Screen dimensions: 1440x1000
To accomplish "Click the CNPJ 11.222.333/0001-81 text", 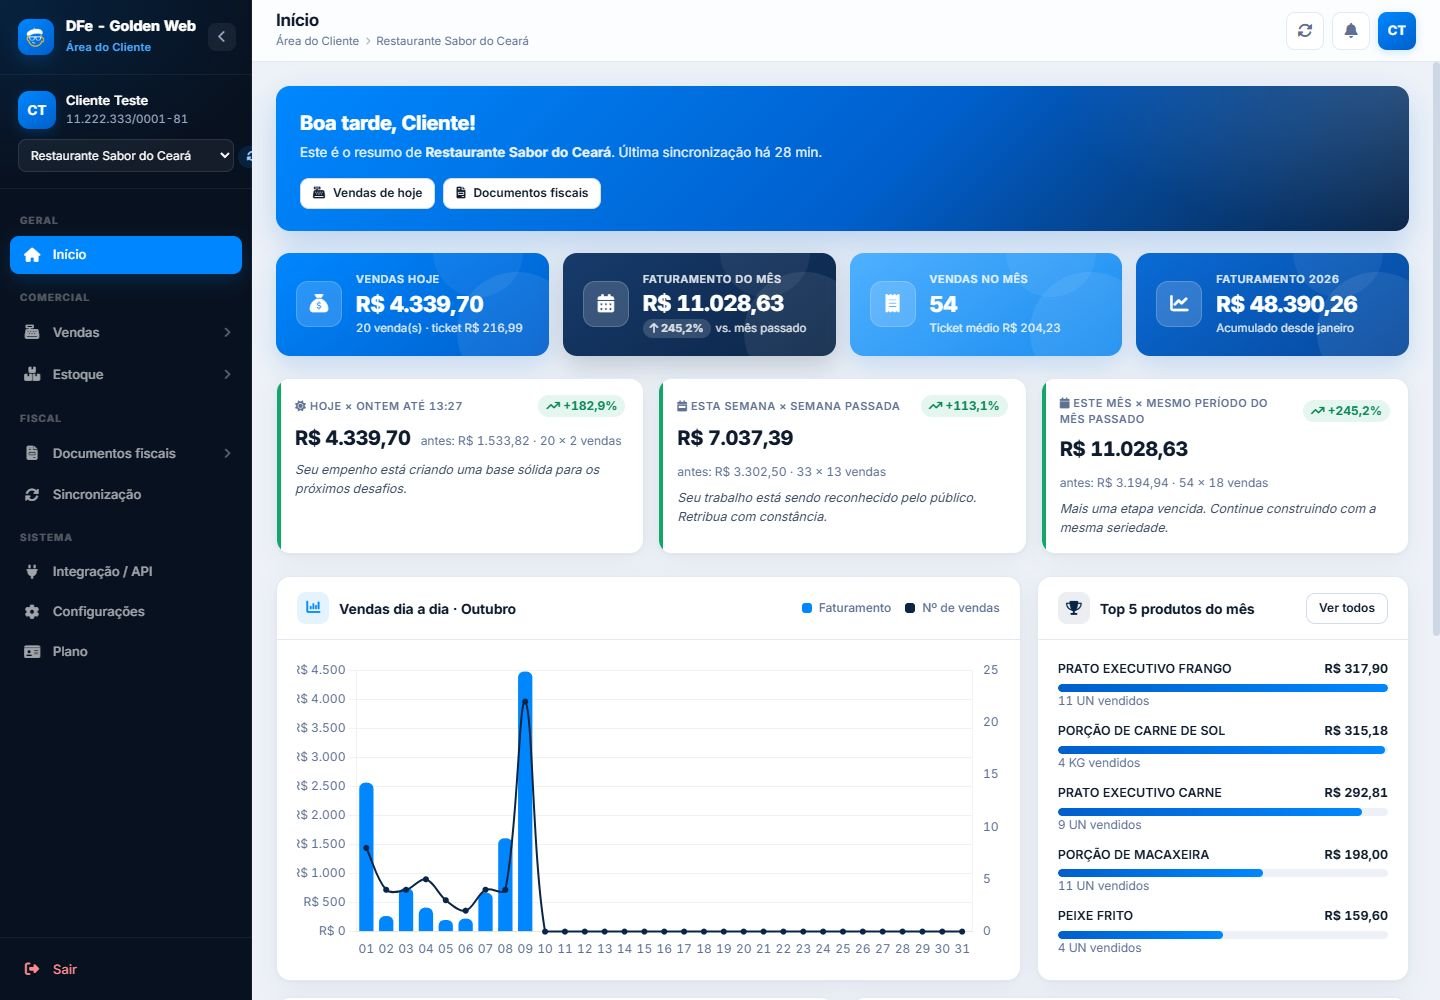I will point(127,119).
